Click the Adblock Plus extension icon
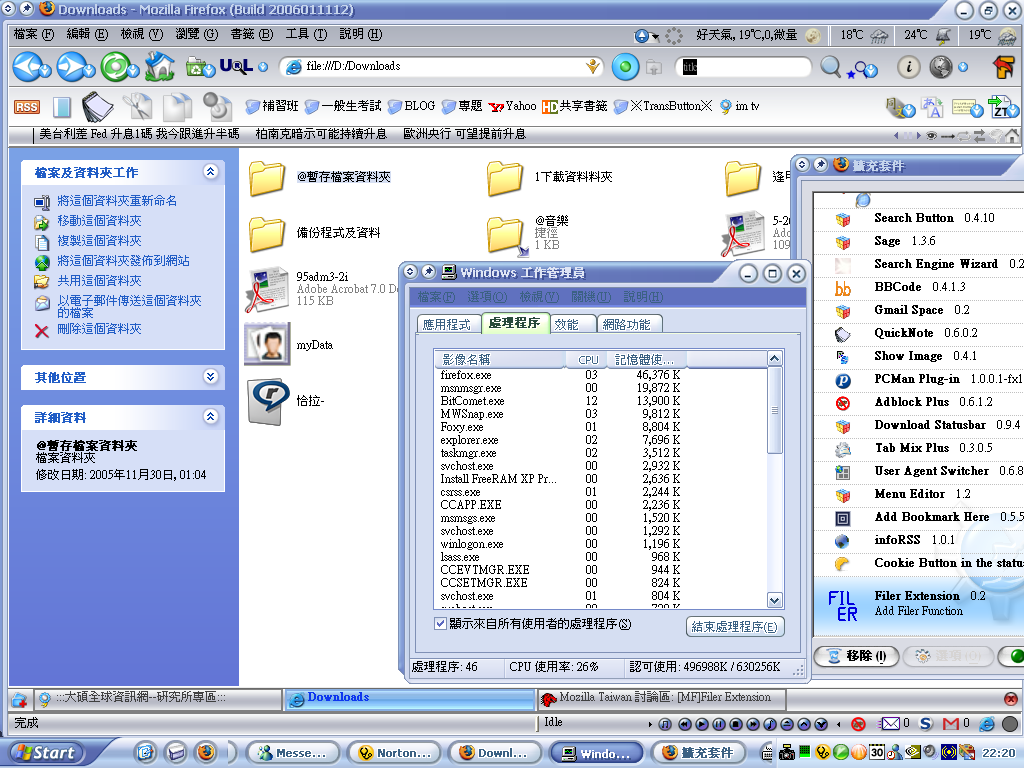Viewport: 1024px width, 768px height. pyautogui.click(x=842, y=402)
